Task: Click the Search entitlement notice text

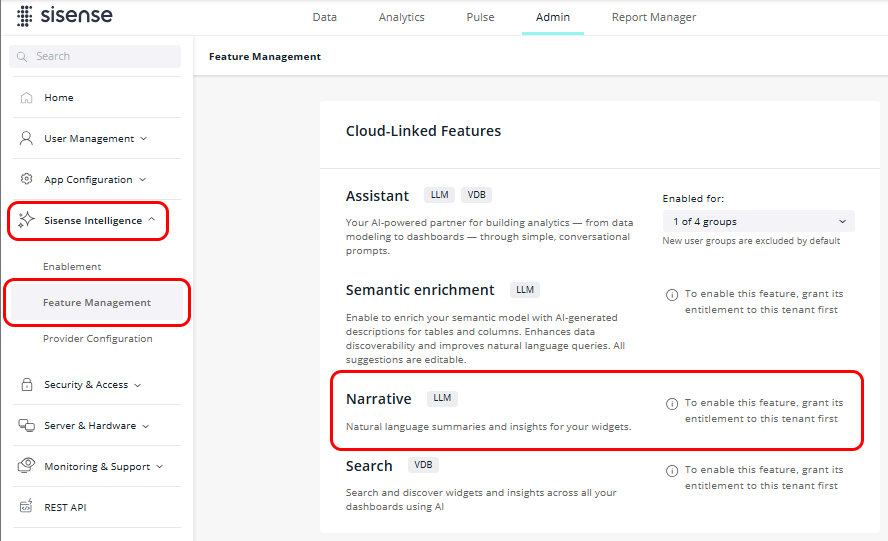Action: point(763,478)
